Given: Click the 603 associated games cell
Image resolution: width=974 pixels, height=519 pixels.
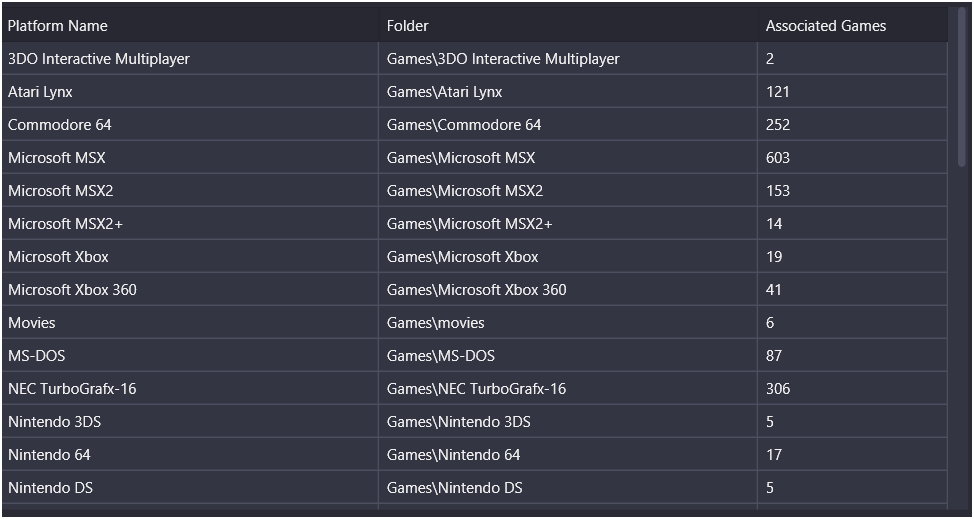Looking at the screenshot, I should coord(852,158).
